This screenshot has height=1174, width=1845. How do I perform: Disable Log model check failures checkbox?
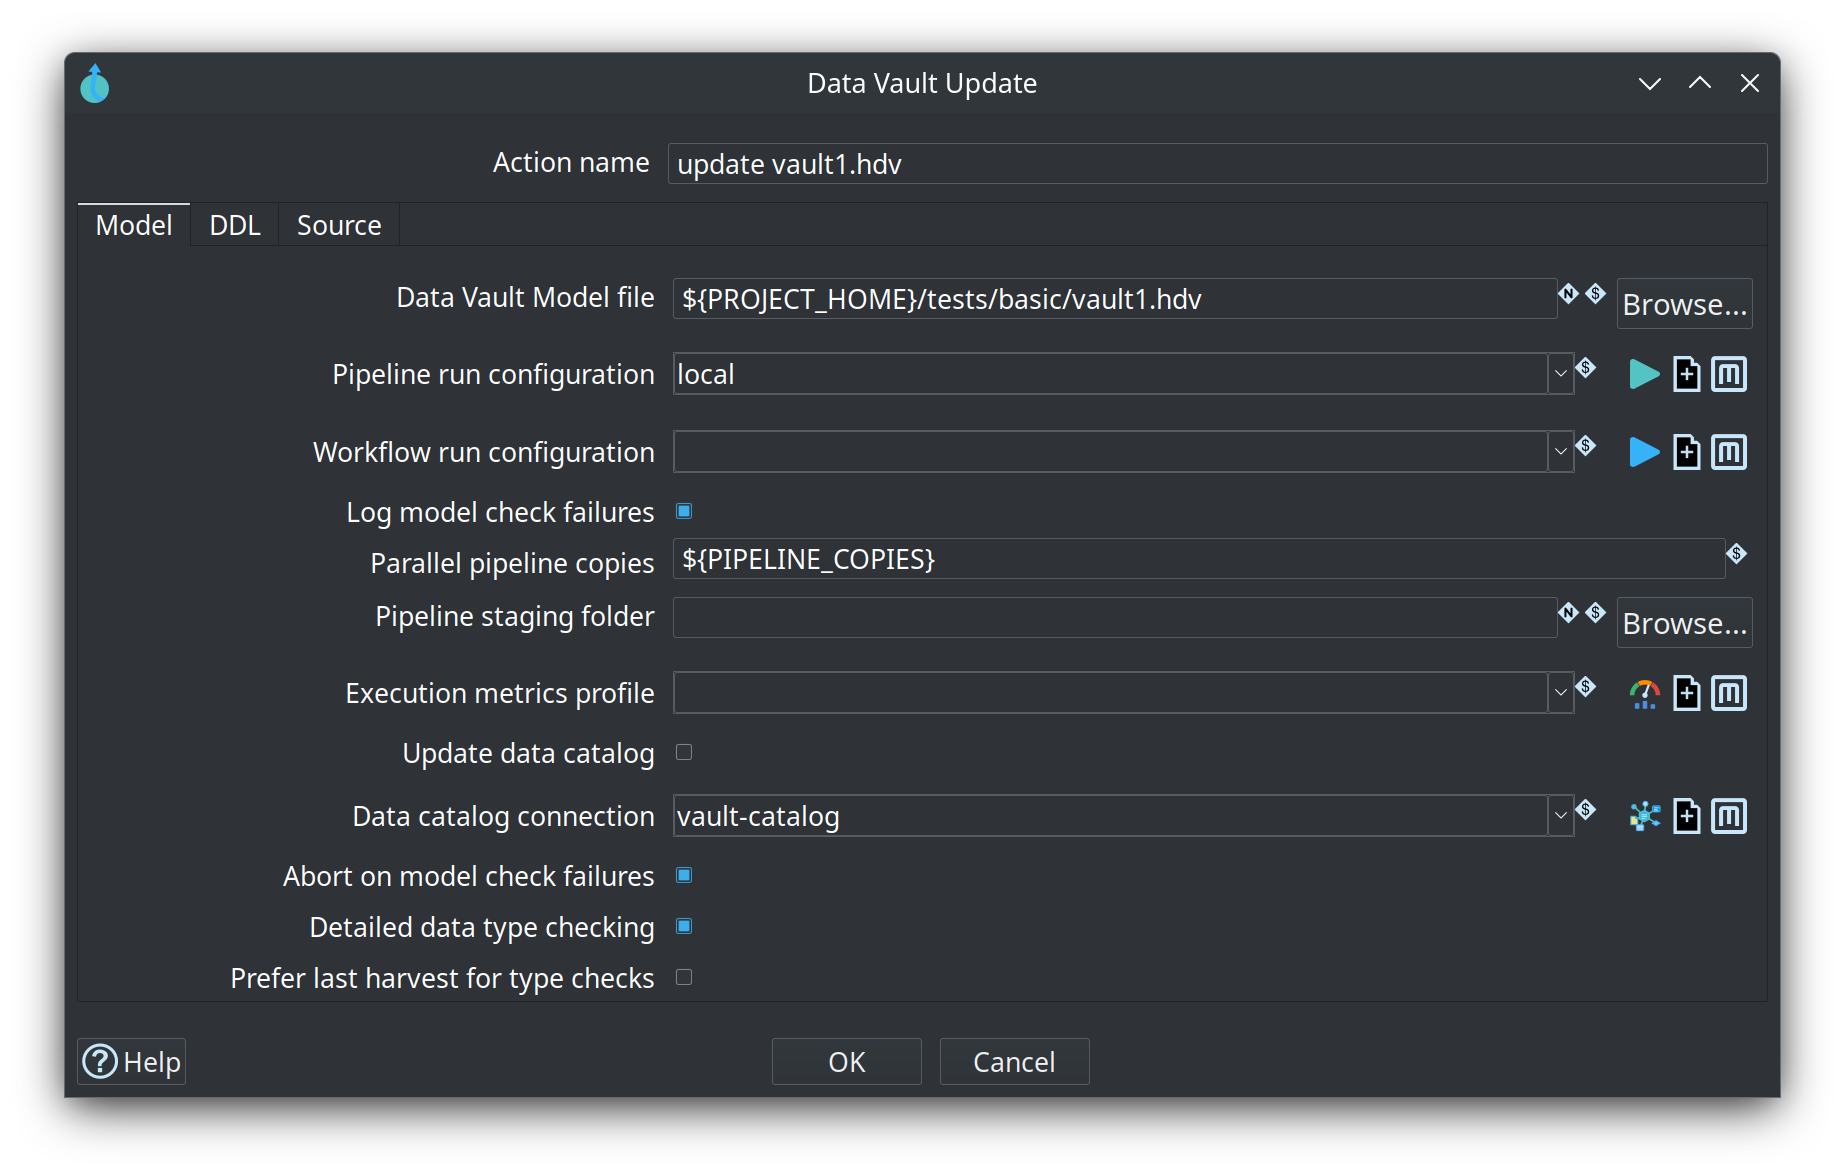(x=684, y=512)
